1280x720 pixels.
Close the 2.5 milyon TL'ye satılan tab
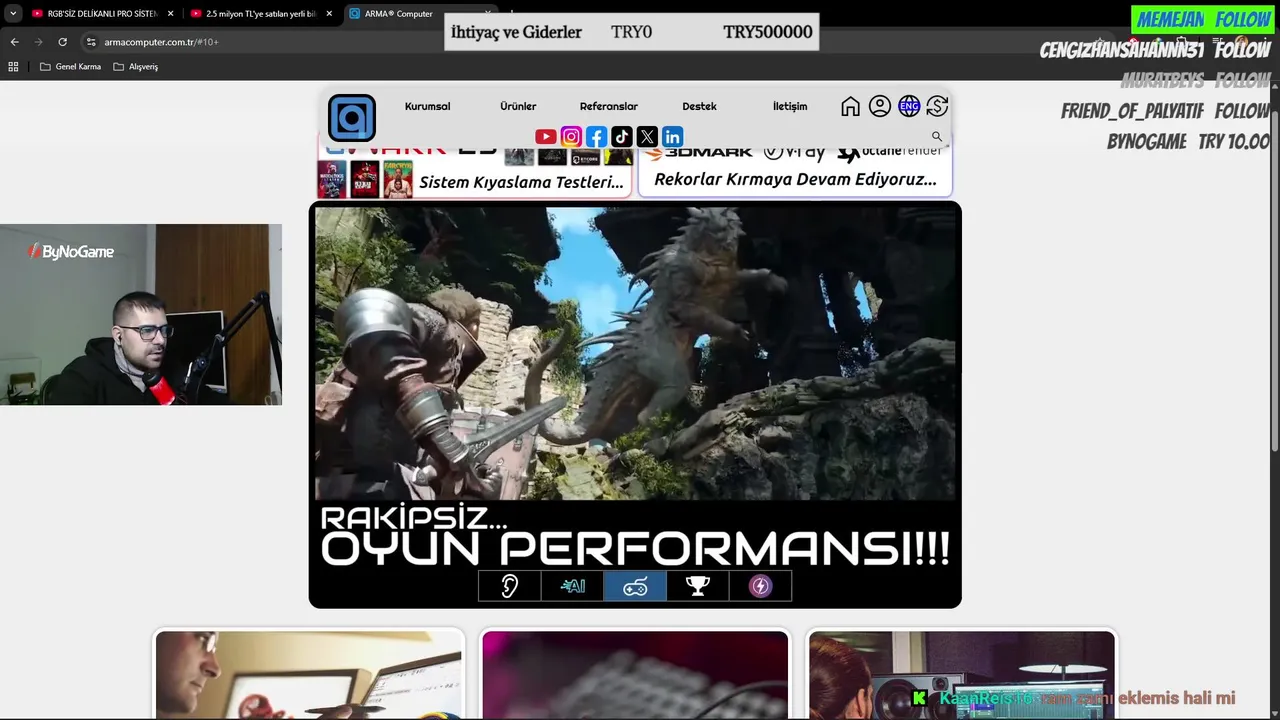[x=329, y=14]
